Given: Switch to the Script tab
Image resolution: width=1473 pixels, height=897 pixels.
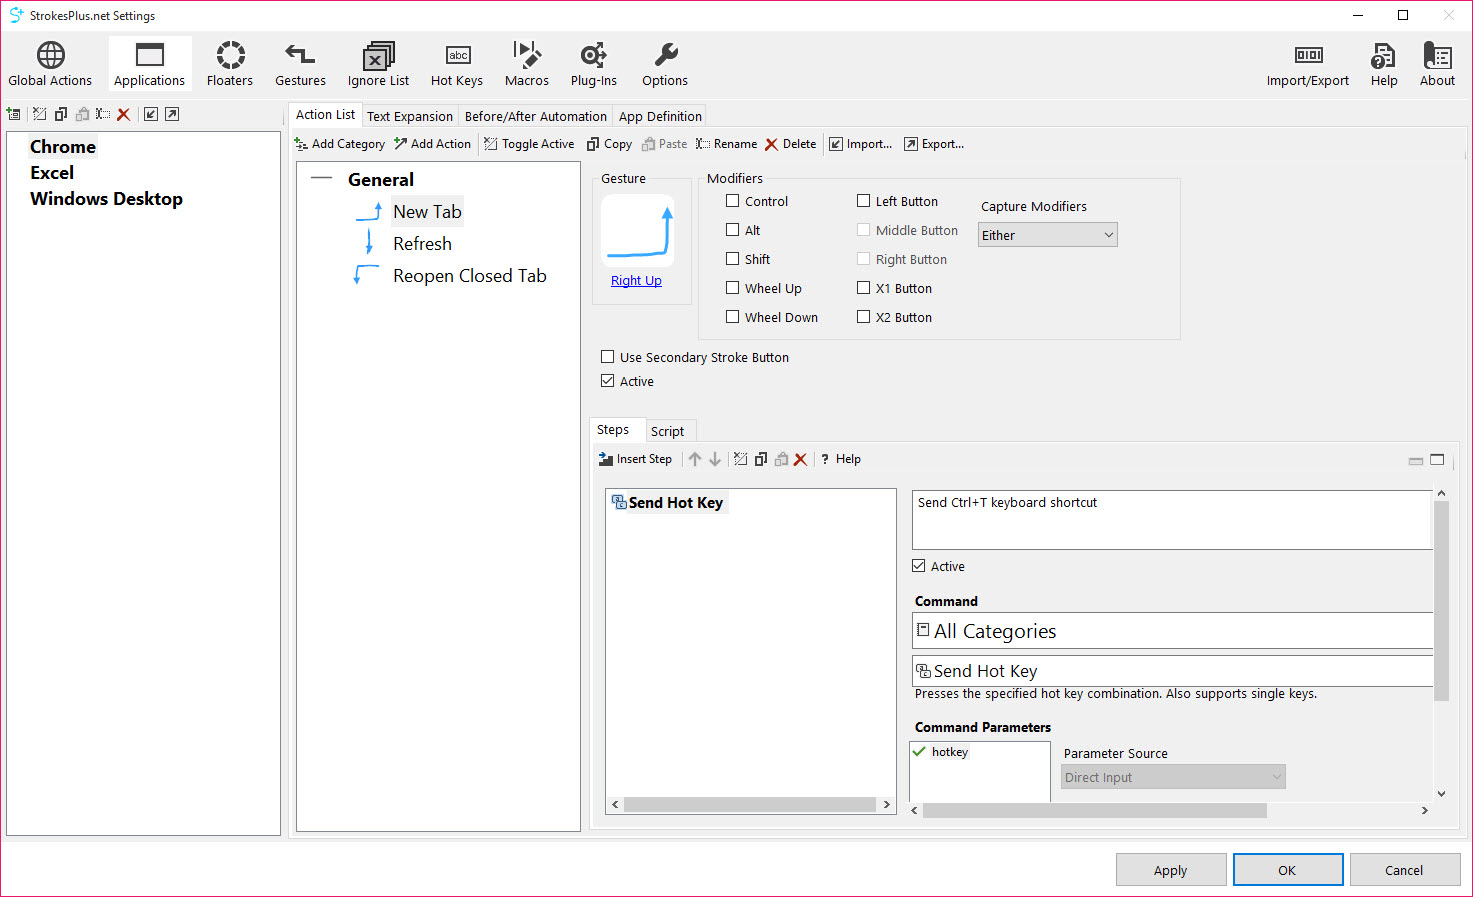Looking at the screenshot, I should (x=667, y=431).
